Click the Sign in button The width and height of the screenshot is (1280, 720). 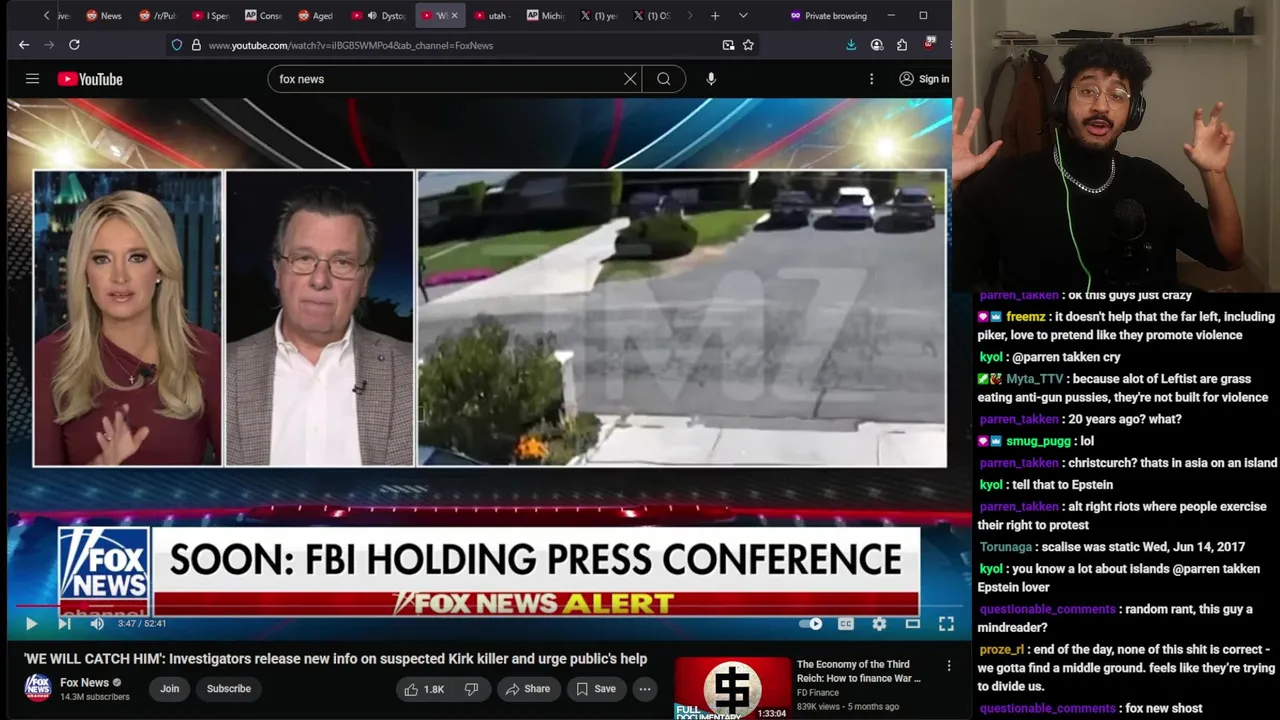pos(924,79)
